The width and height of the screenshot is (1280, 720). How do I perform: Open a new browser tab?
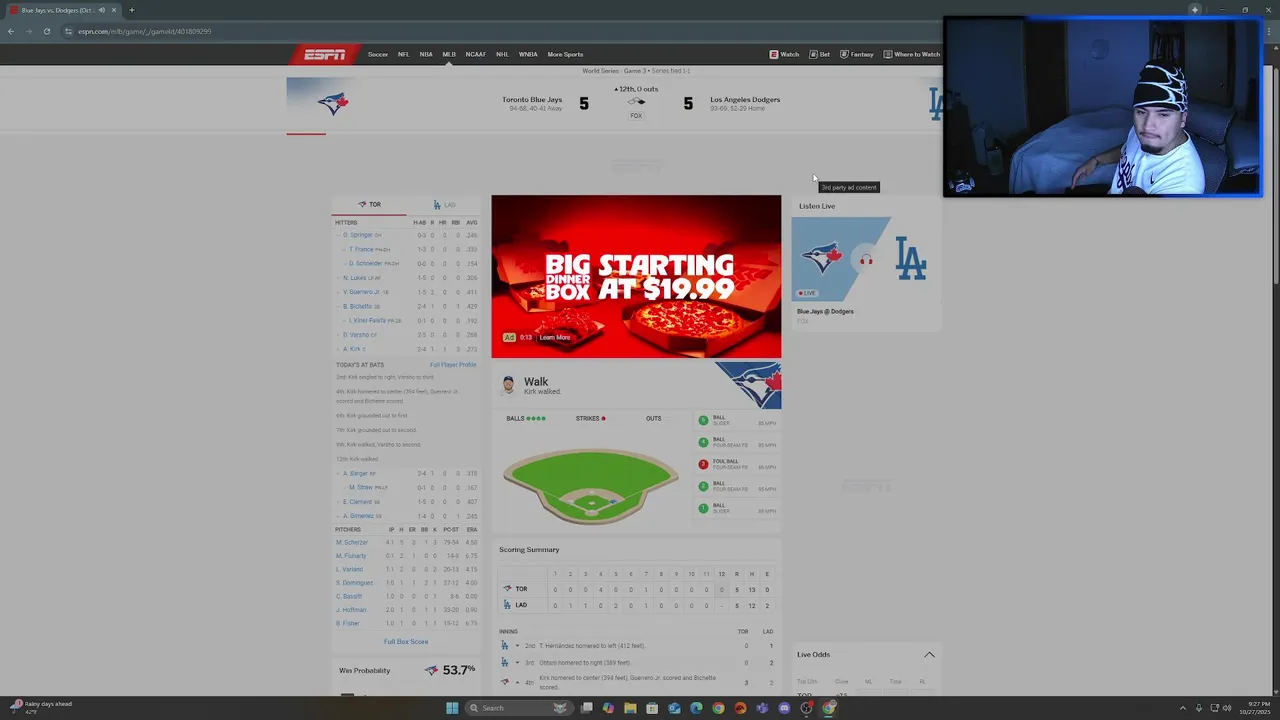click(131, 10)
